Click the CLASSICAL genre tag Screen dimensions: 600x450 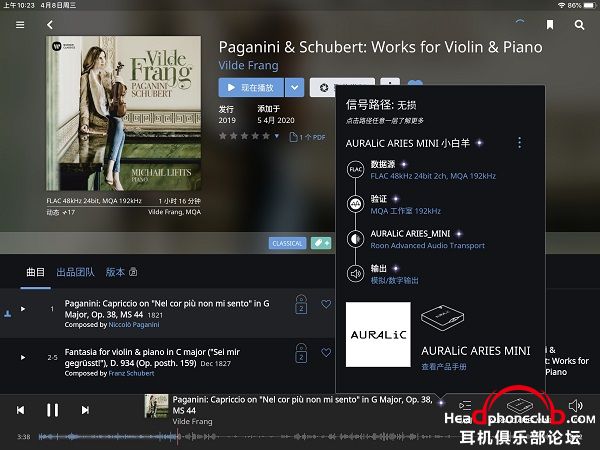pyautogui.click(x=287, y=243)
